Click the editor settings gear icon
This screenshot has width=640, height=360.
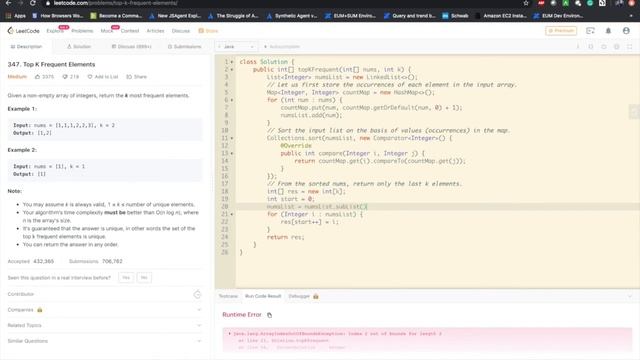[617, 47]
